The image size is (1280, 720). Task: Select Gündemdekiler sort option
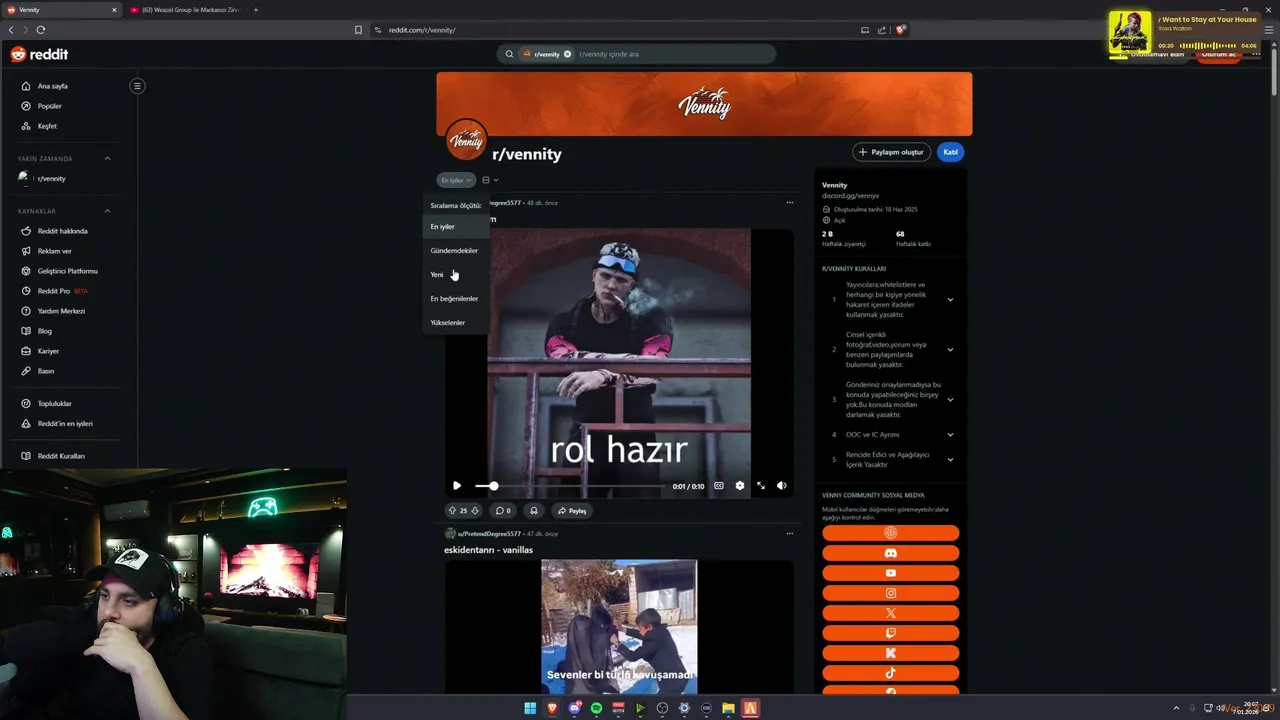(454, 251)
